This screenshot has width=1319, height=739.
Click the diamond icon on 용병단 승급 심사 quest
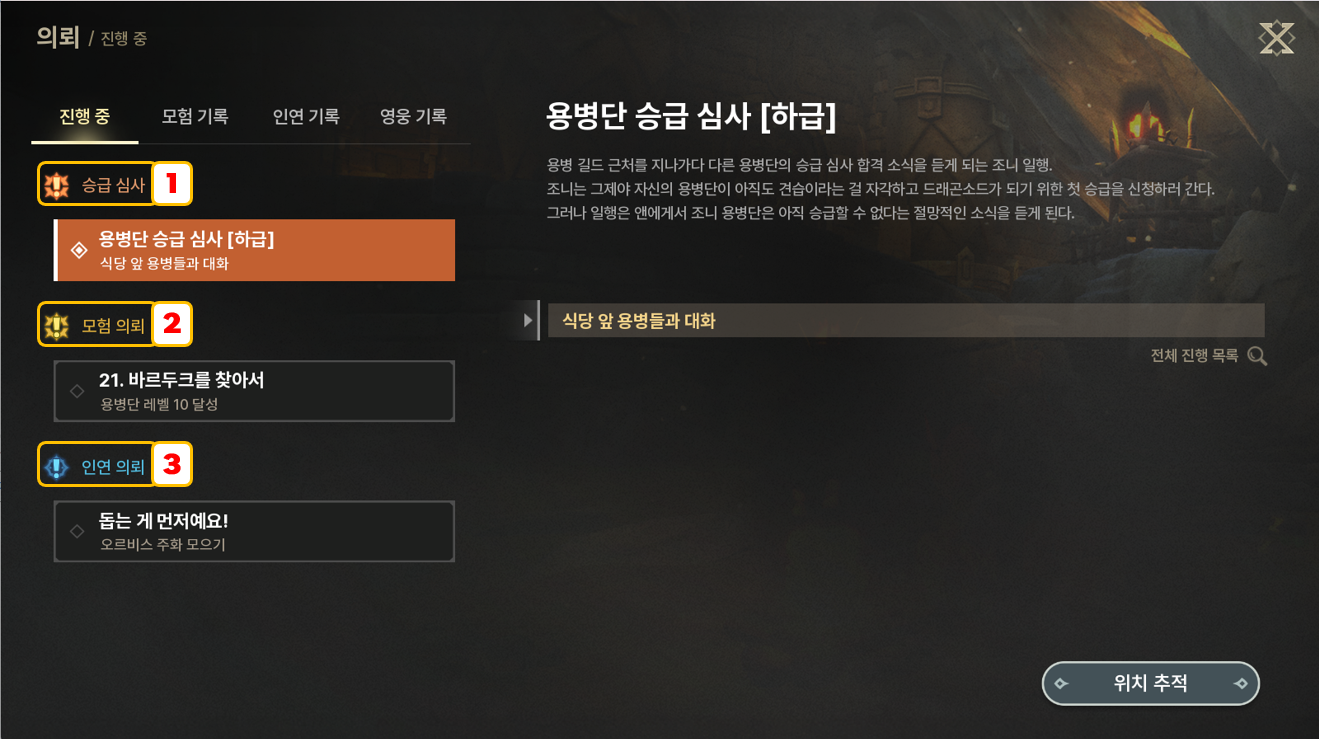(x=79, y=250)
